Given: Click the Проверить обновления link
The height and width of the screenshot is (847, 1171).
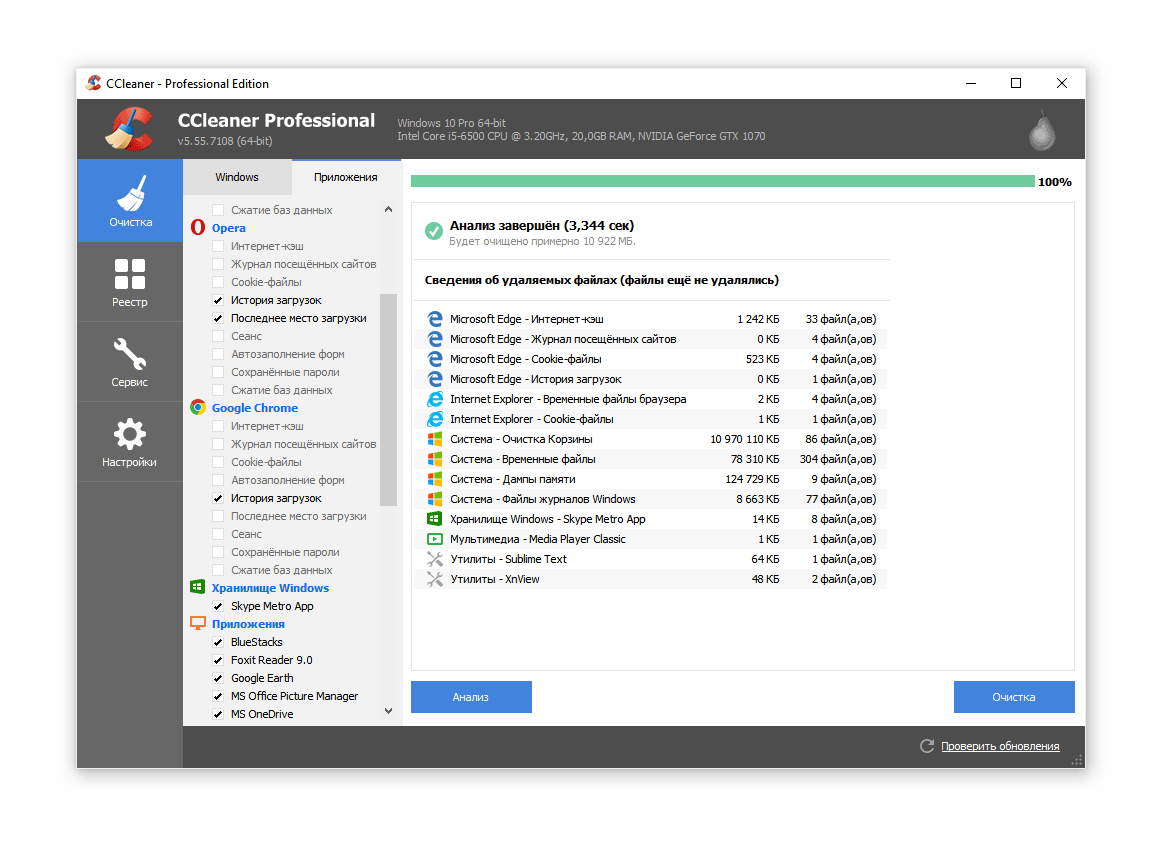Looking at the screenshot, I should click(x=999, y=746).
